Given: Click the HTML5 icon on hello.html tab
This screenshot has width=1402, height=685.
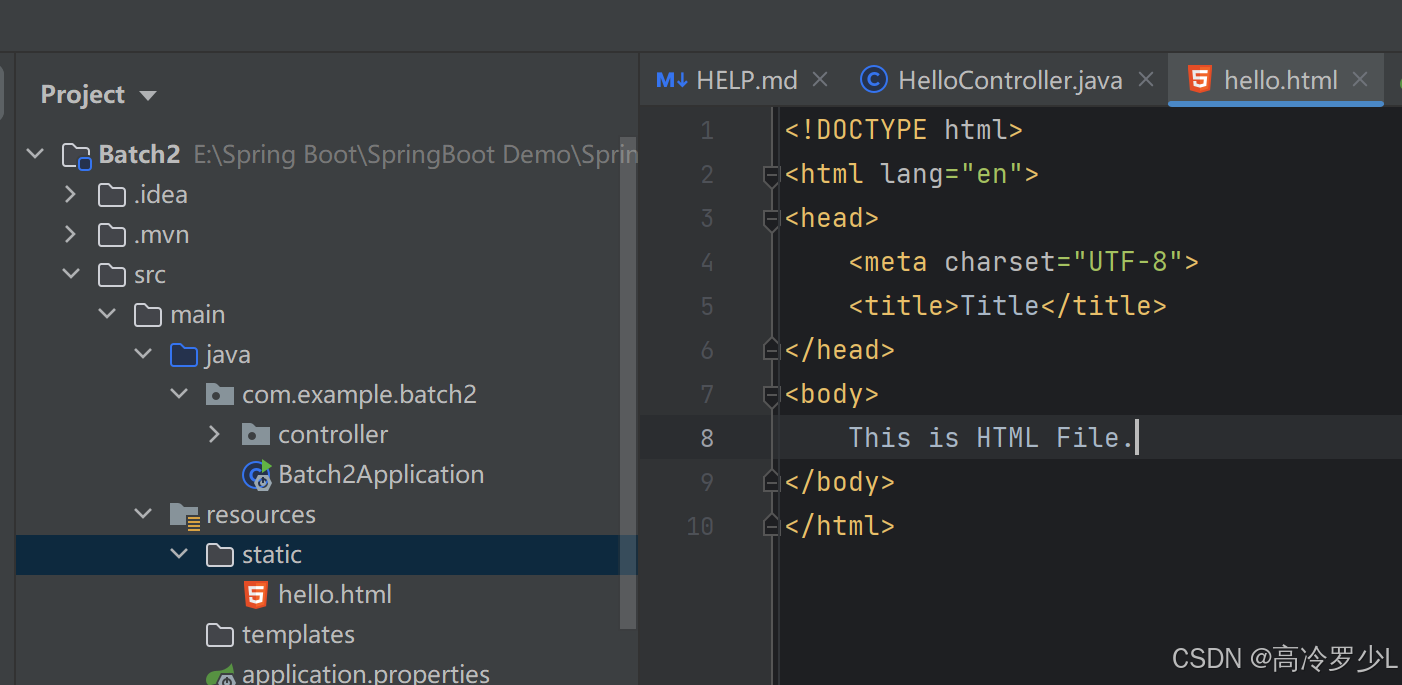Looking at the screenshot, I should pyautogui.click(x=1199, y=80).
